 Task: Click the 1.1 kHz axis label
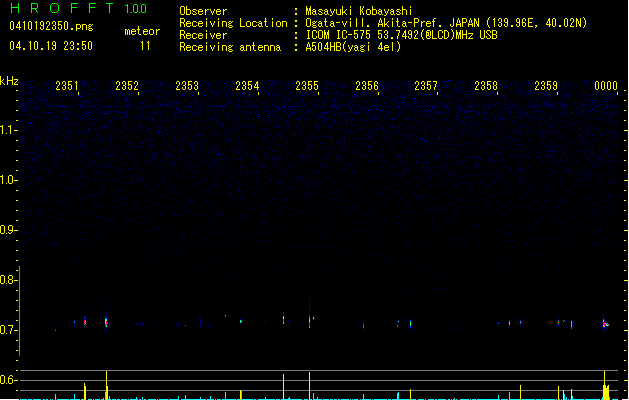[8, 130]
